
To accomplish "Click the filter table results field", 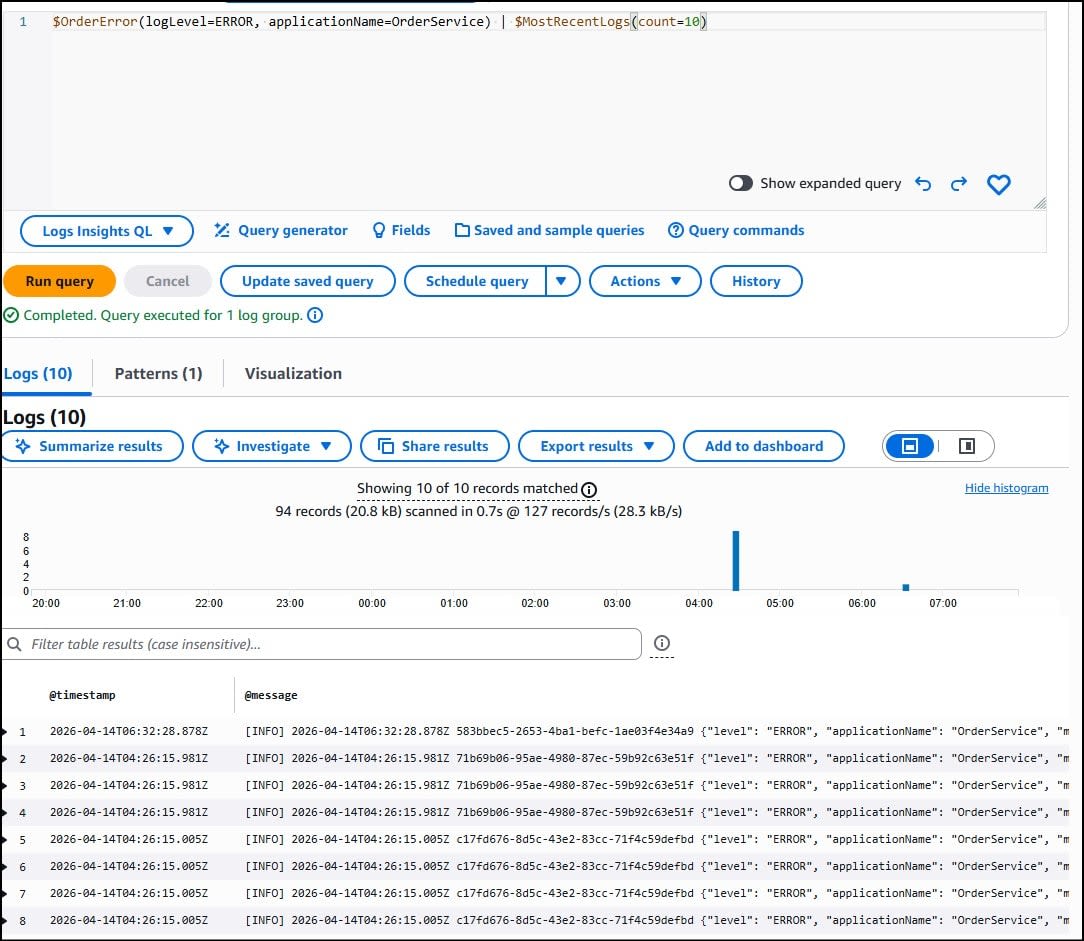I will [x=320, y=643].
